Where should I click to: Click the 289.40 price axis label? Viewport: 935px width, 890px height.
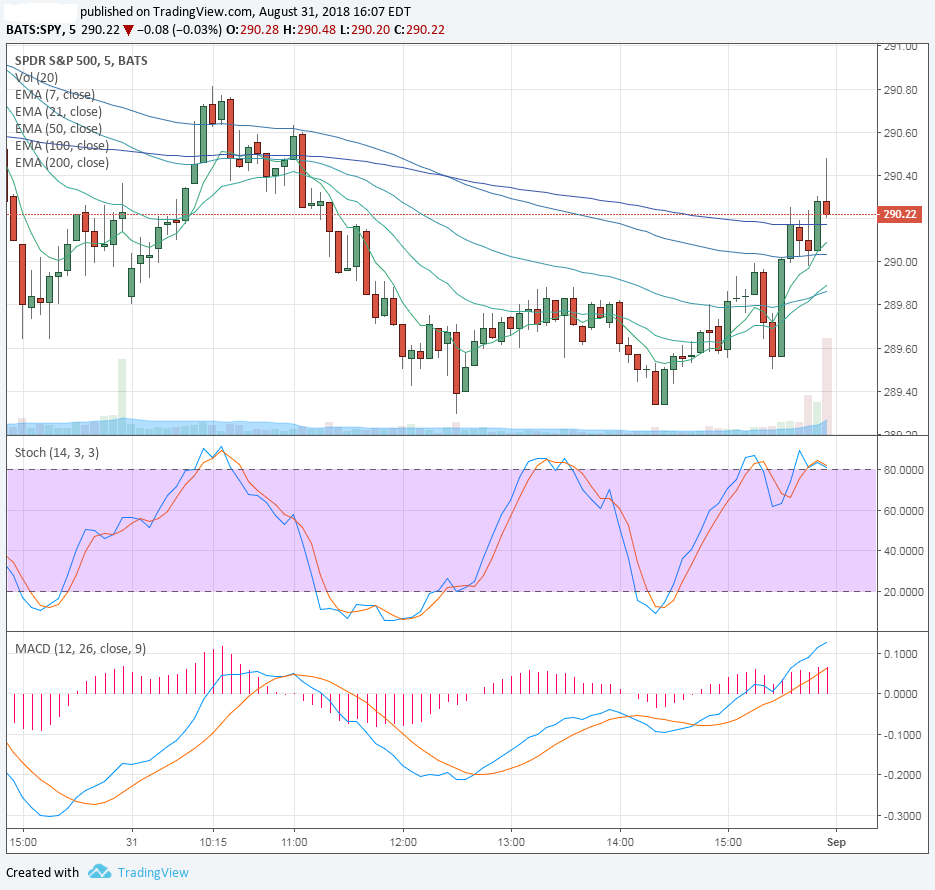pyautogui.click(x=900, y=392)
